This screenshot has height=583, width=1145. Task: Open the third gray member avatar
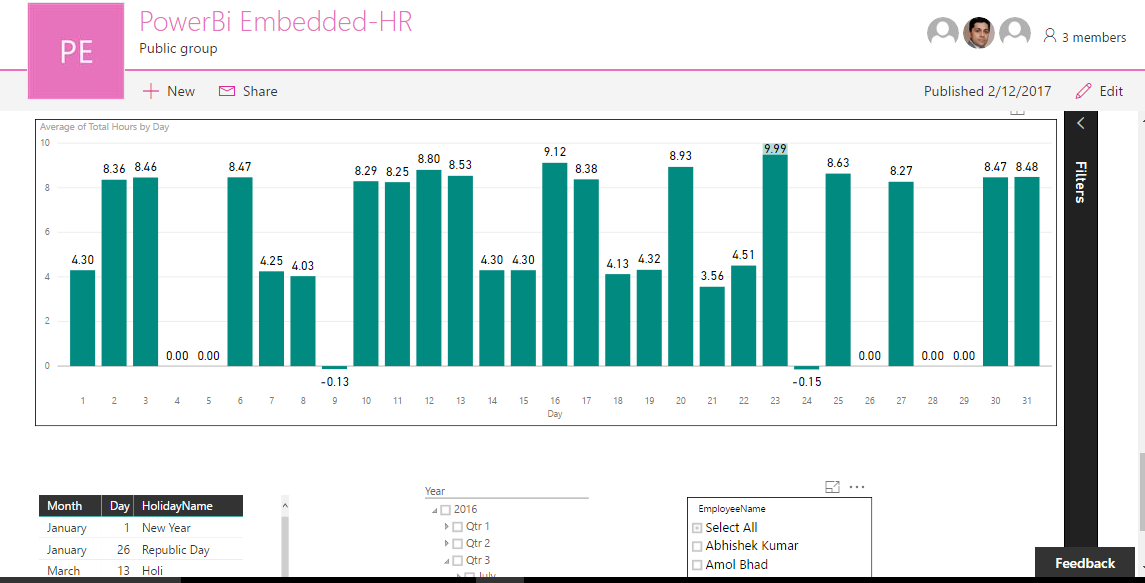[x=1014, y=33]
